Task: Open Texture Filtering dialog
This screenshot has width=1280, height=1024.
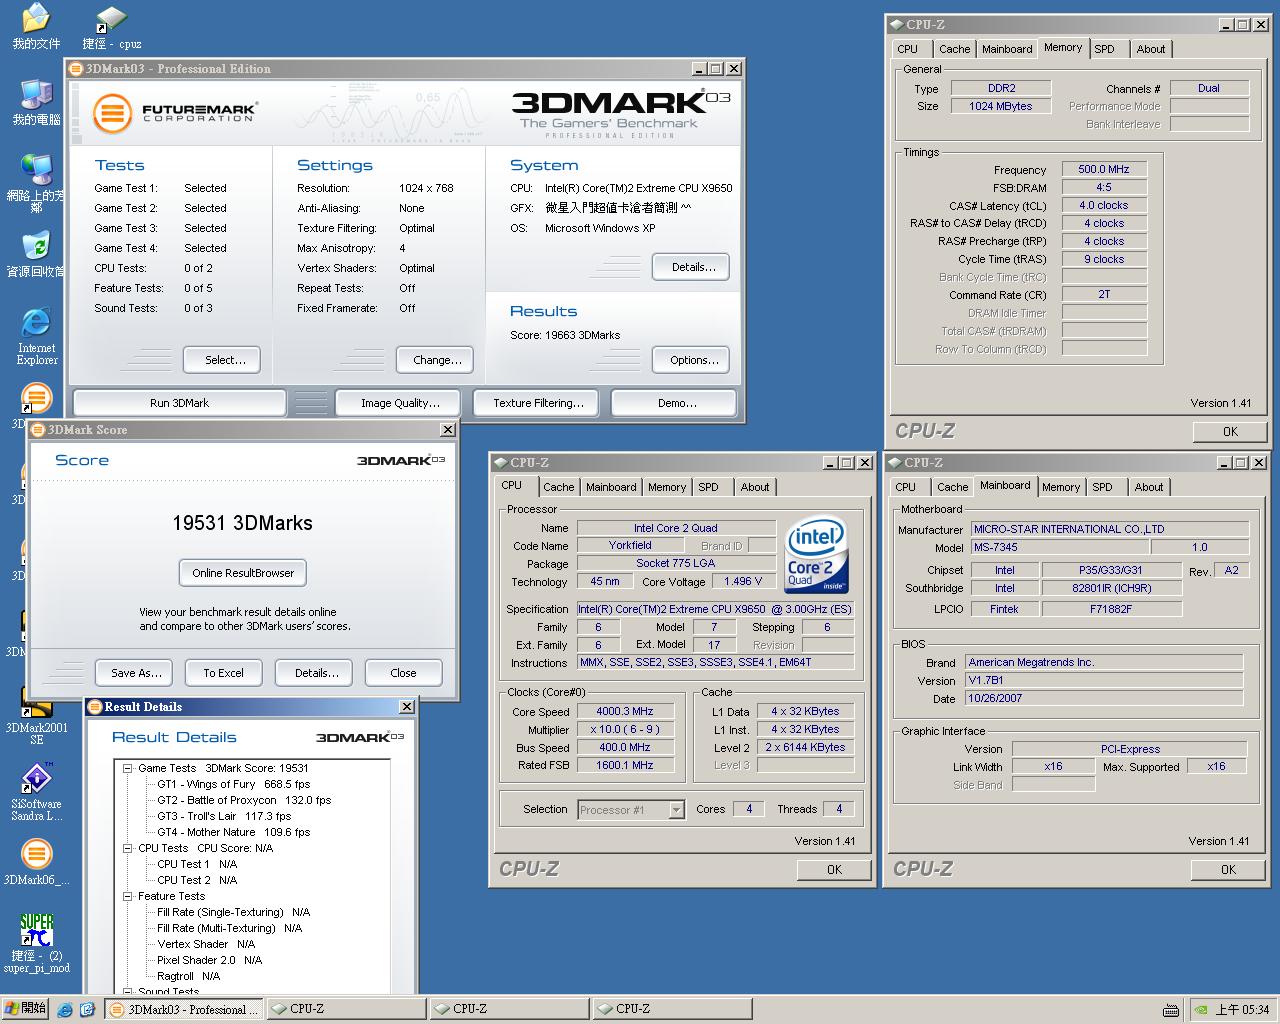Action: pyautogui.click(x=538, y=403)
